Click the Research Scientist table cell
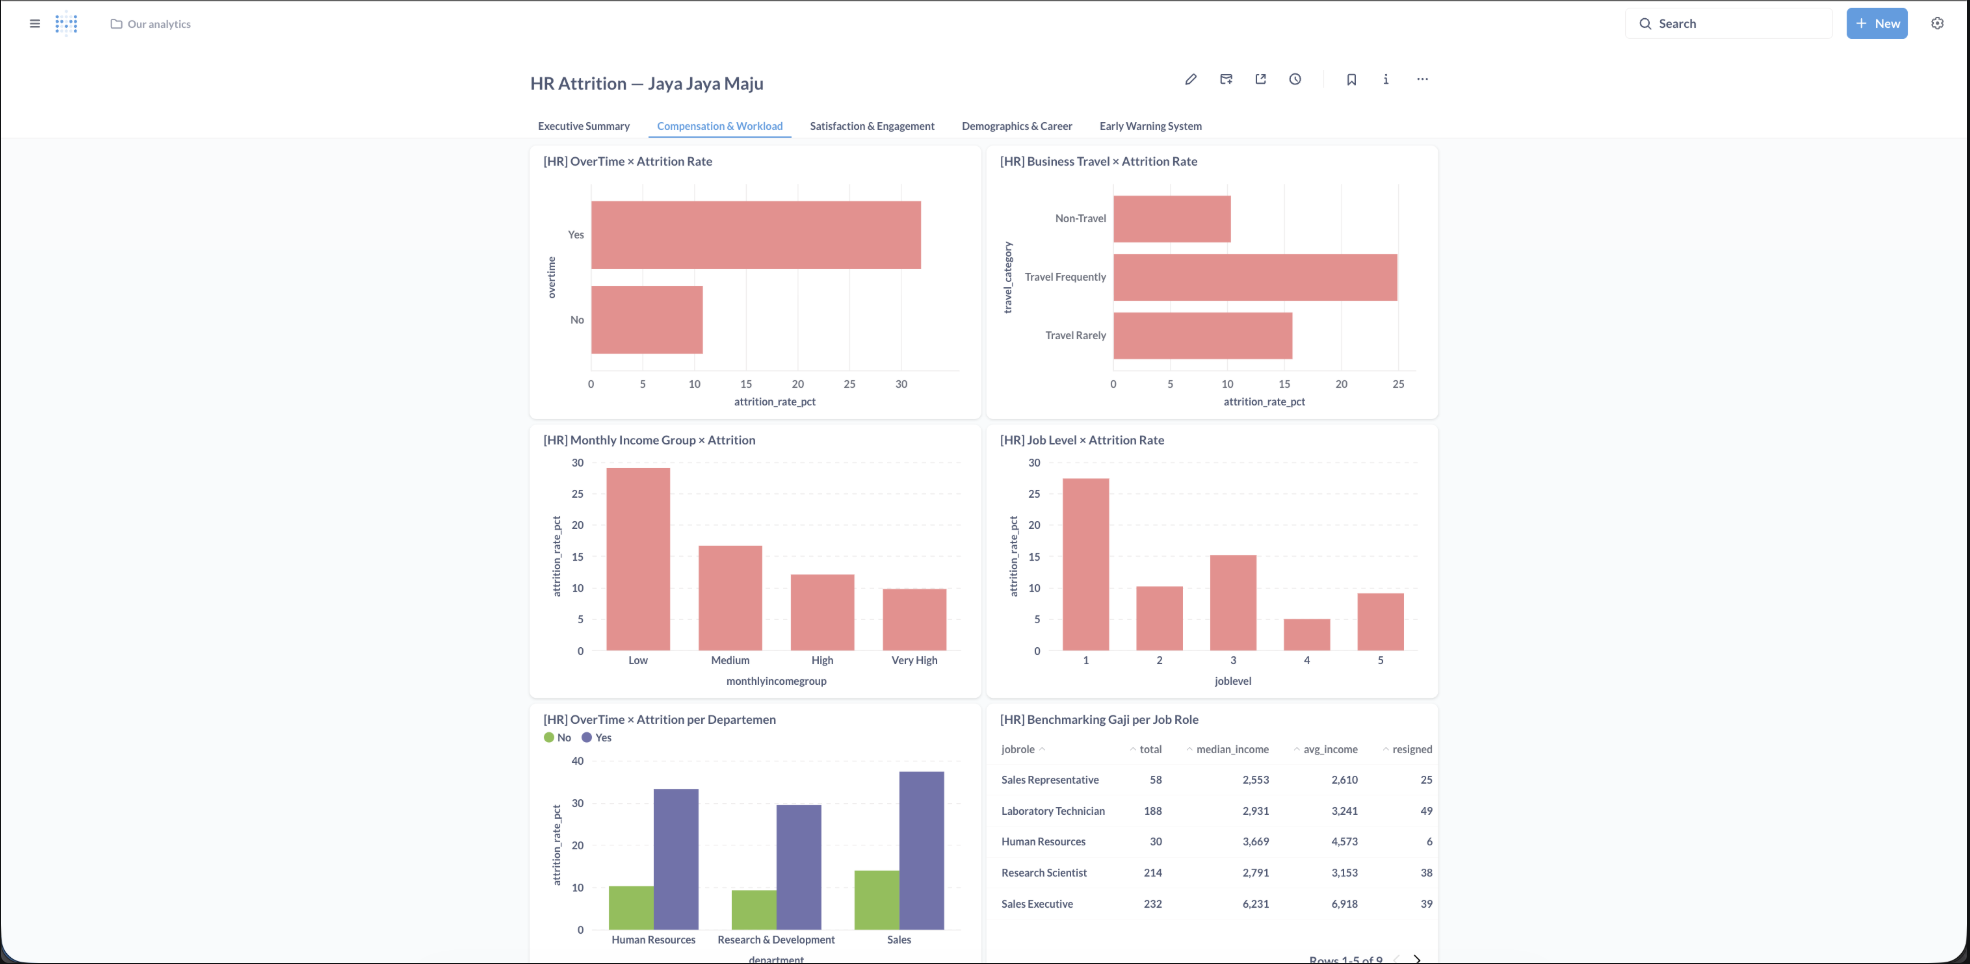 coord(1044,873)
